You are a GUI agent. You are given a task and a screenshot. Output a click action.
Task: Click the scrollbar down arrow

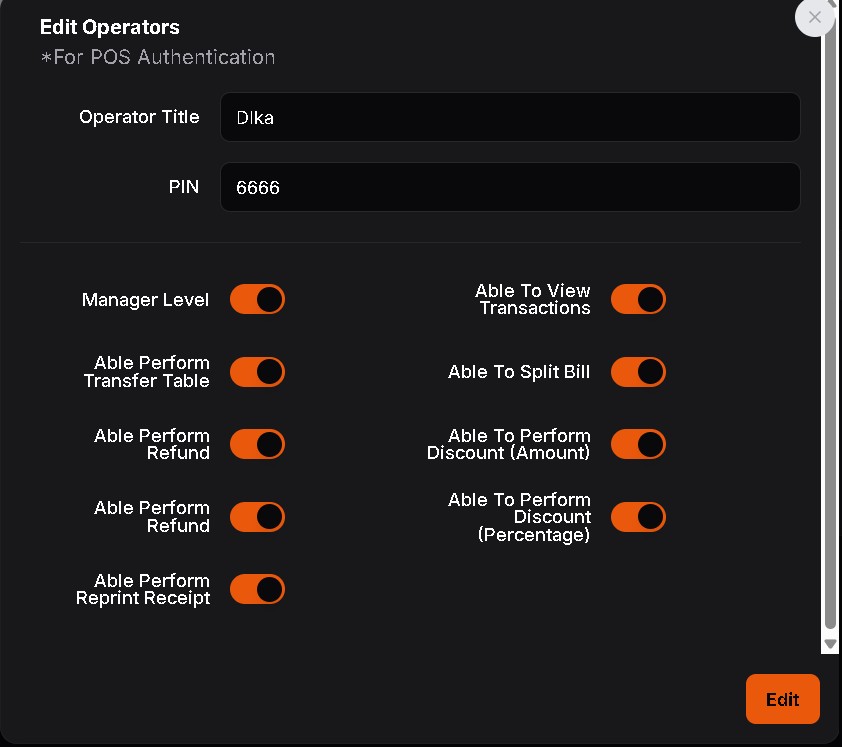point(829,645)
